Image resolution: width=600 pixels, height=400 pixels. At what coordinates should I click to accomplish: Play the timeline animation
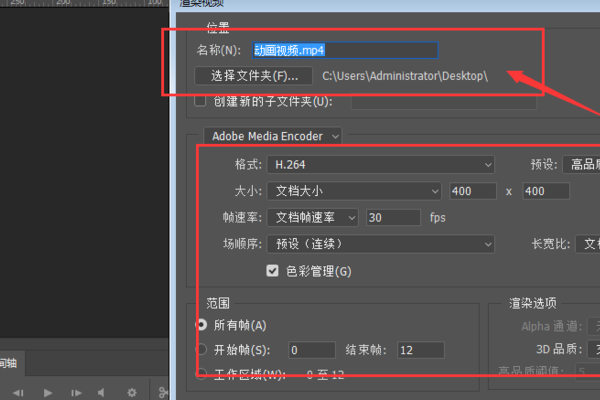pos(47,393)
